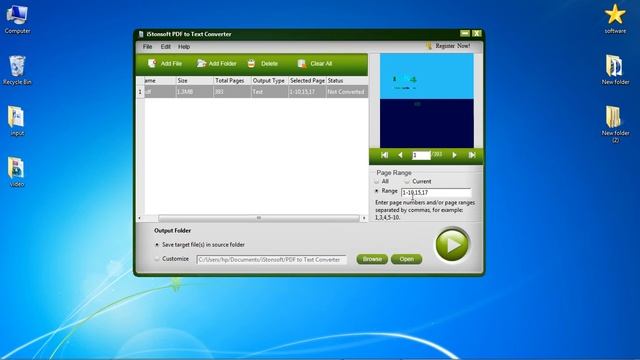
Task: Open the input folder on the desktop
Action: click(17, 121)
